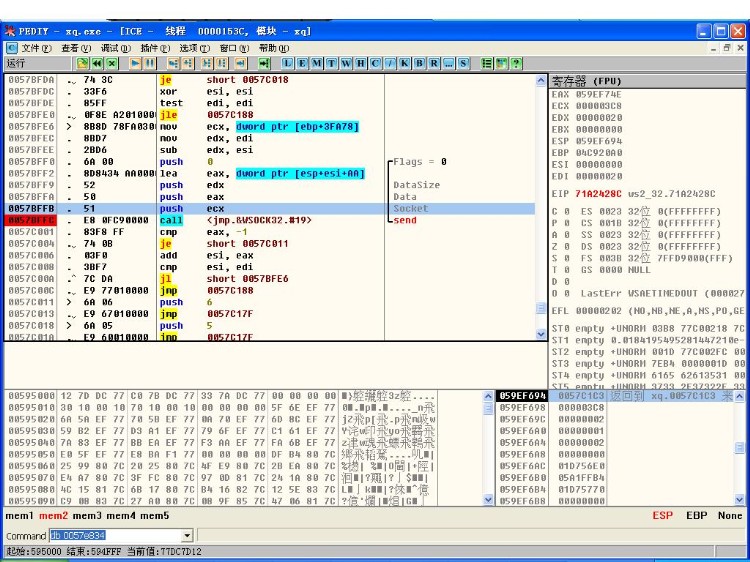This screenshot has height=562, width=750.
Task: Click the Open file toolbar icon
Action: [x=82, y=63]
